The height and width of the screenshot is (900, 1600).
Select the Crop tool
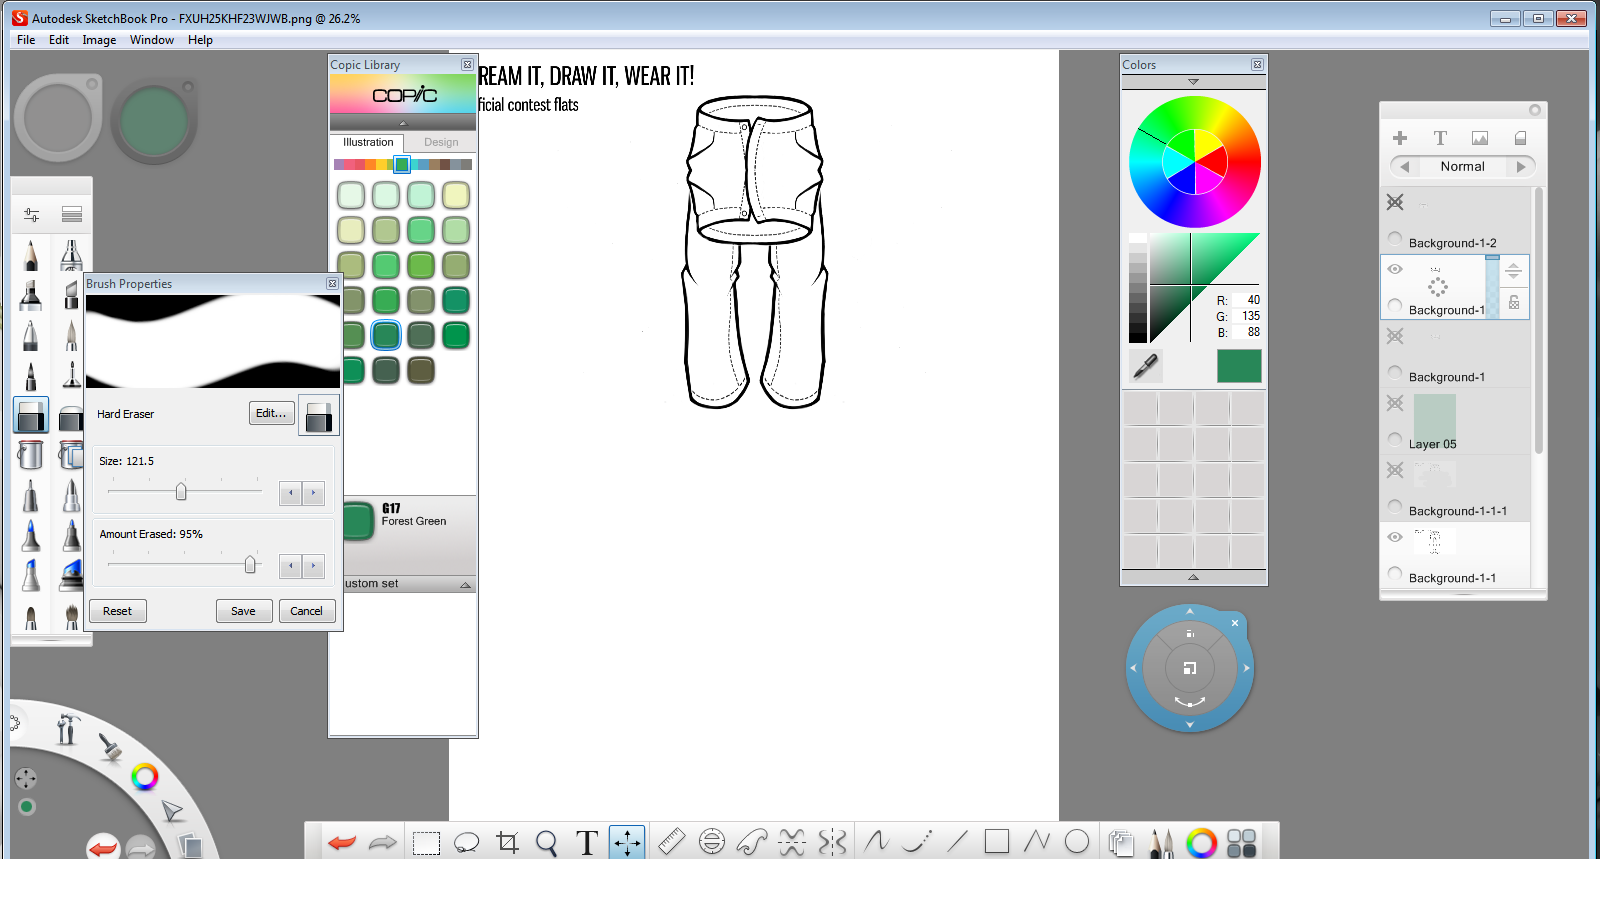pos(508,843)
